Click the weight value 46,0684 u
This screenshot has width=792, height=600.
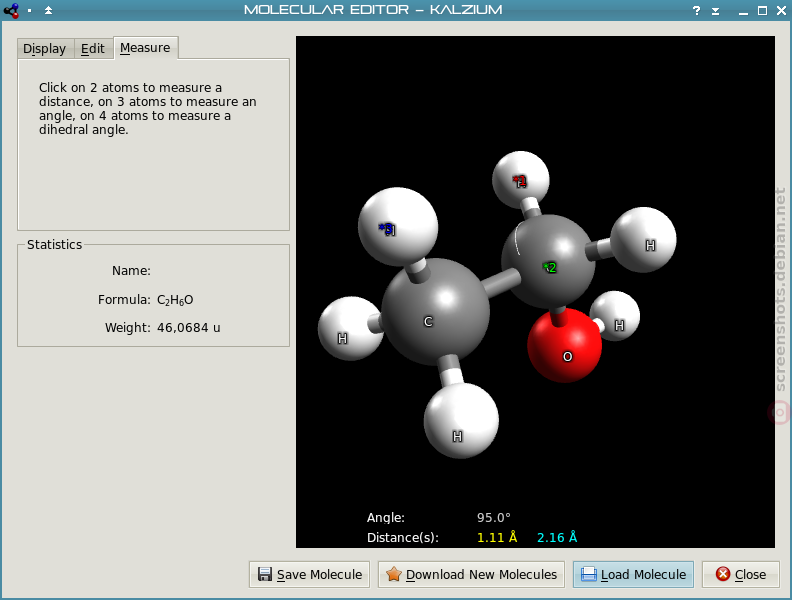coord(188,328)
